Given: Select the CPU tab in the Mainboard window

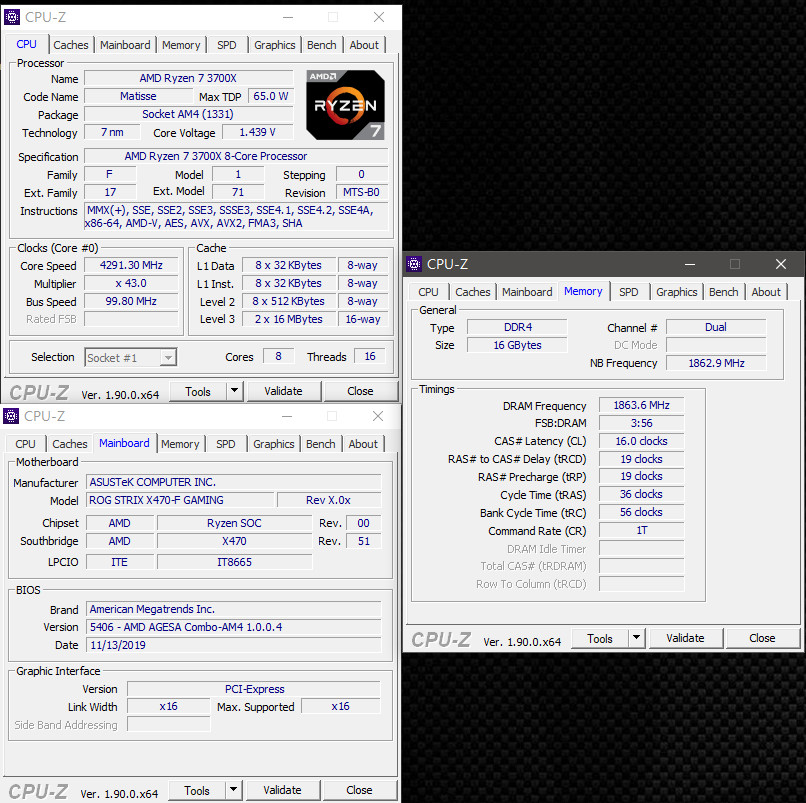Looking at the screenshot, I should point(25,444).
